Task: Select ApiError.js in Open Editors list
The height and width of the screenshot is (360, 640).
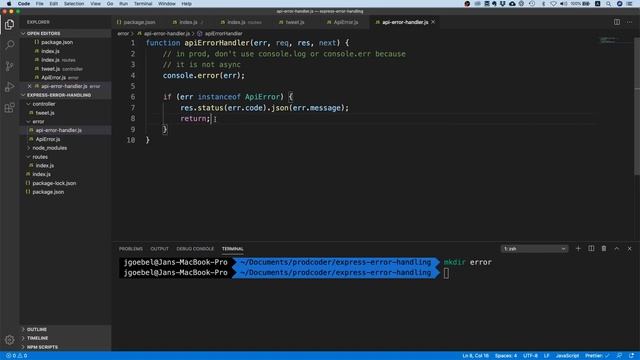Action: pyautogui.click(x=53, y=78)
